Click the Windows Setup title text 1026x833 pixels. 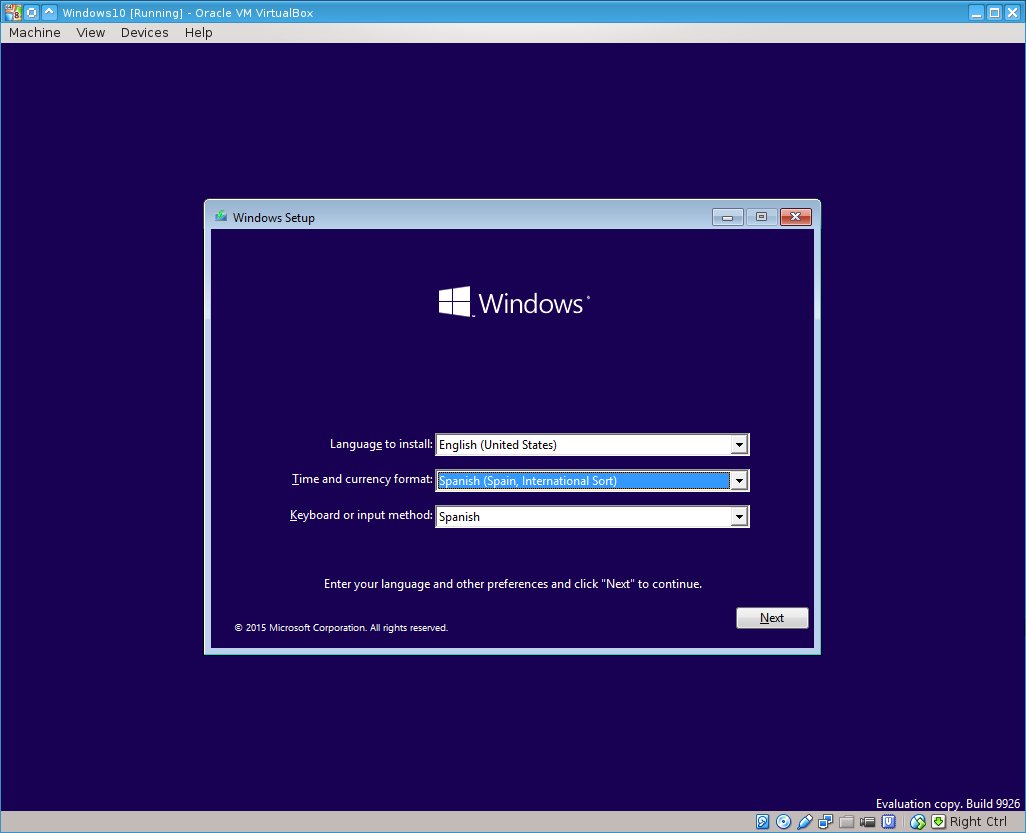pyautogui.click(x=274, y=218)
